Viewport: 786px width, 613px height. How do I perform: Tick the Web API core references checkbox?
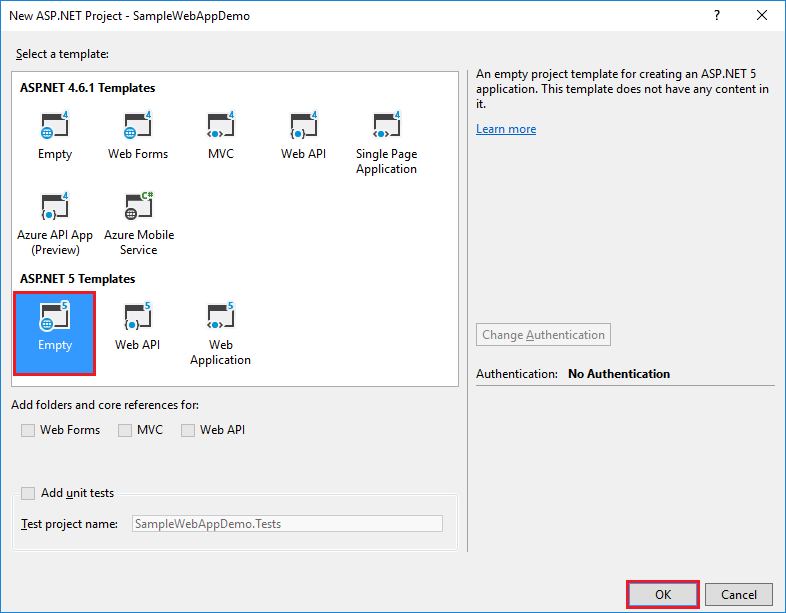pos(188,430)
